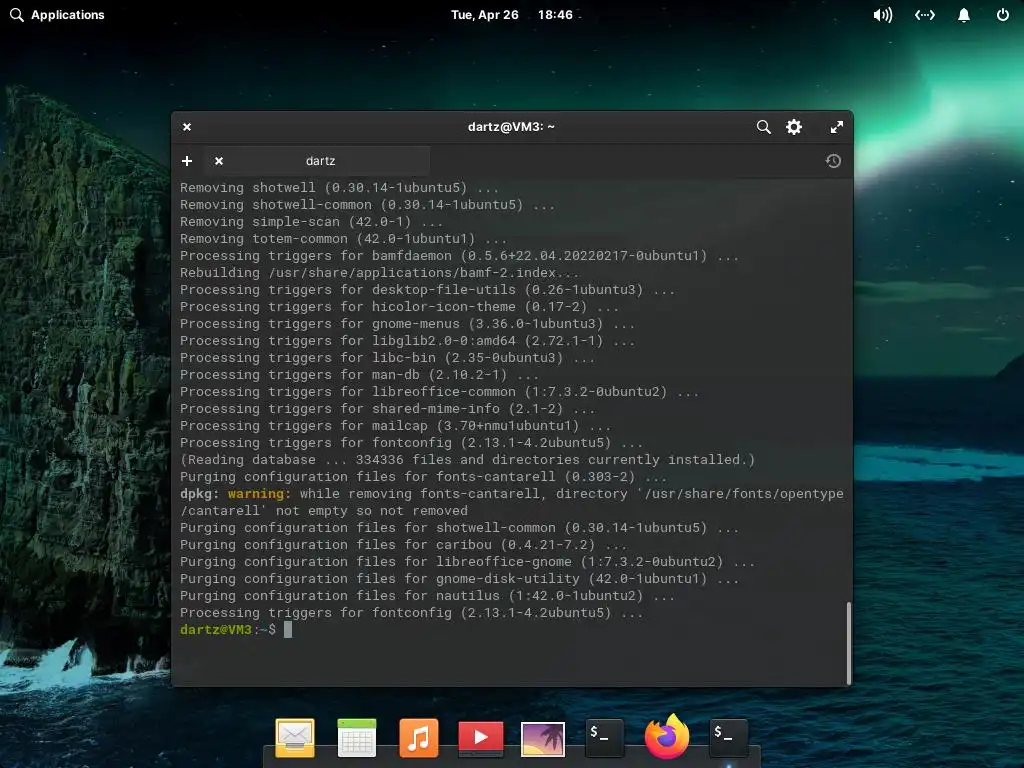Click the 'dartz@VM3: ~' window title

(x=511, y=127)
